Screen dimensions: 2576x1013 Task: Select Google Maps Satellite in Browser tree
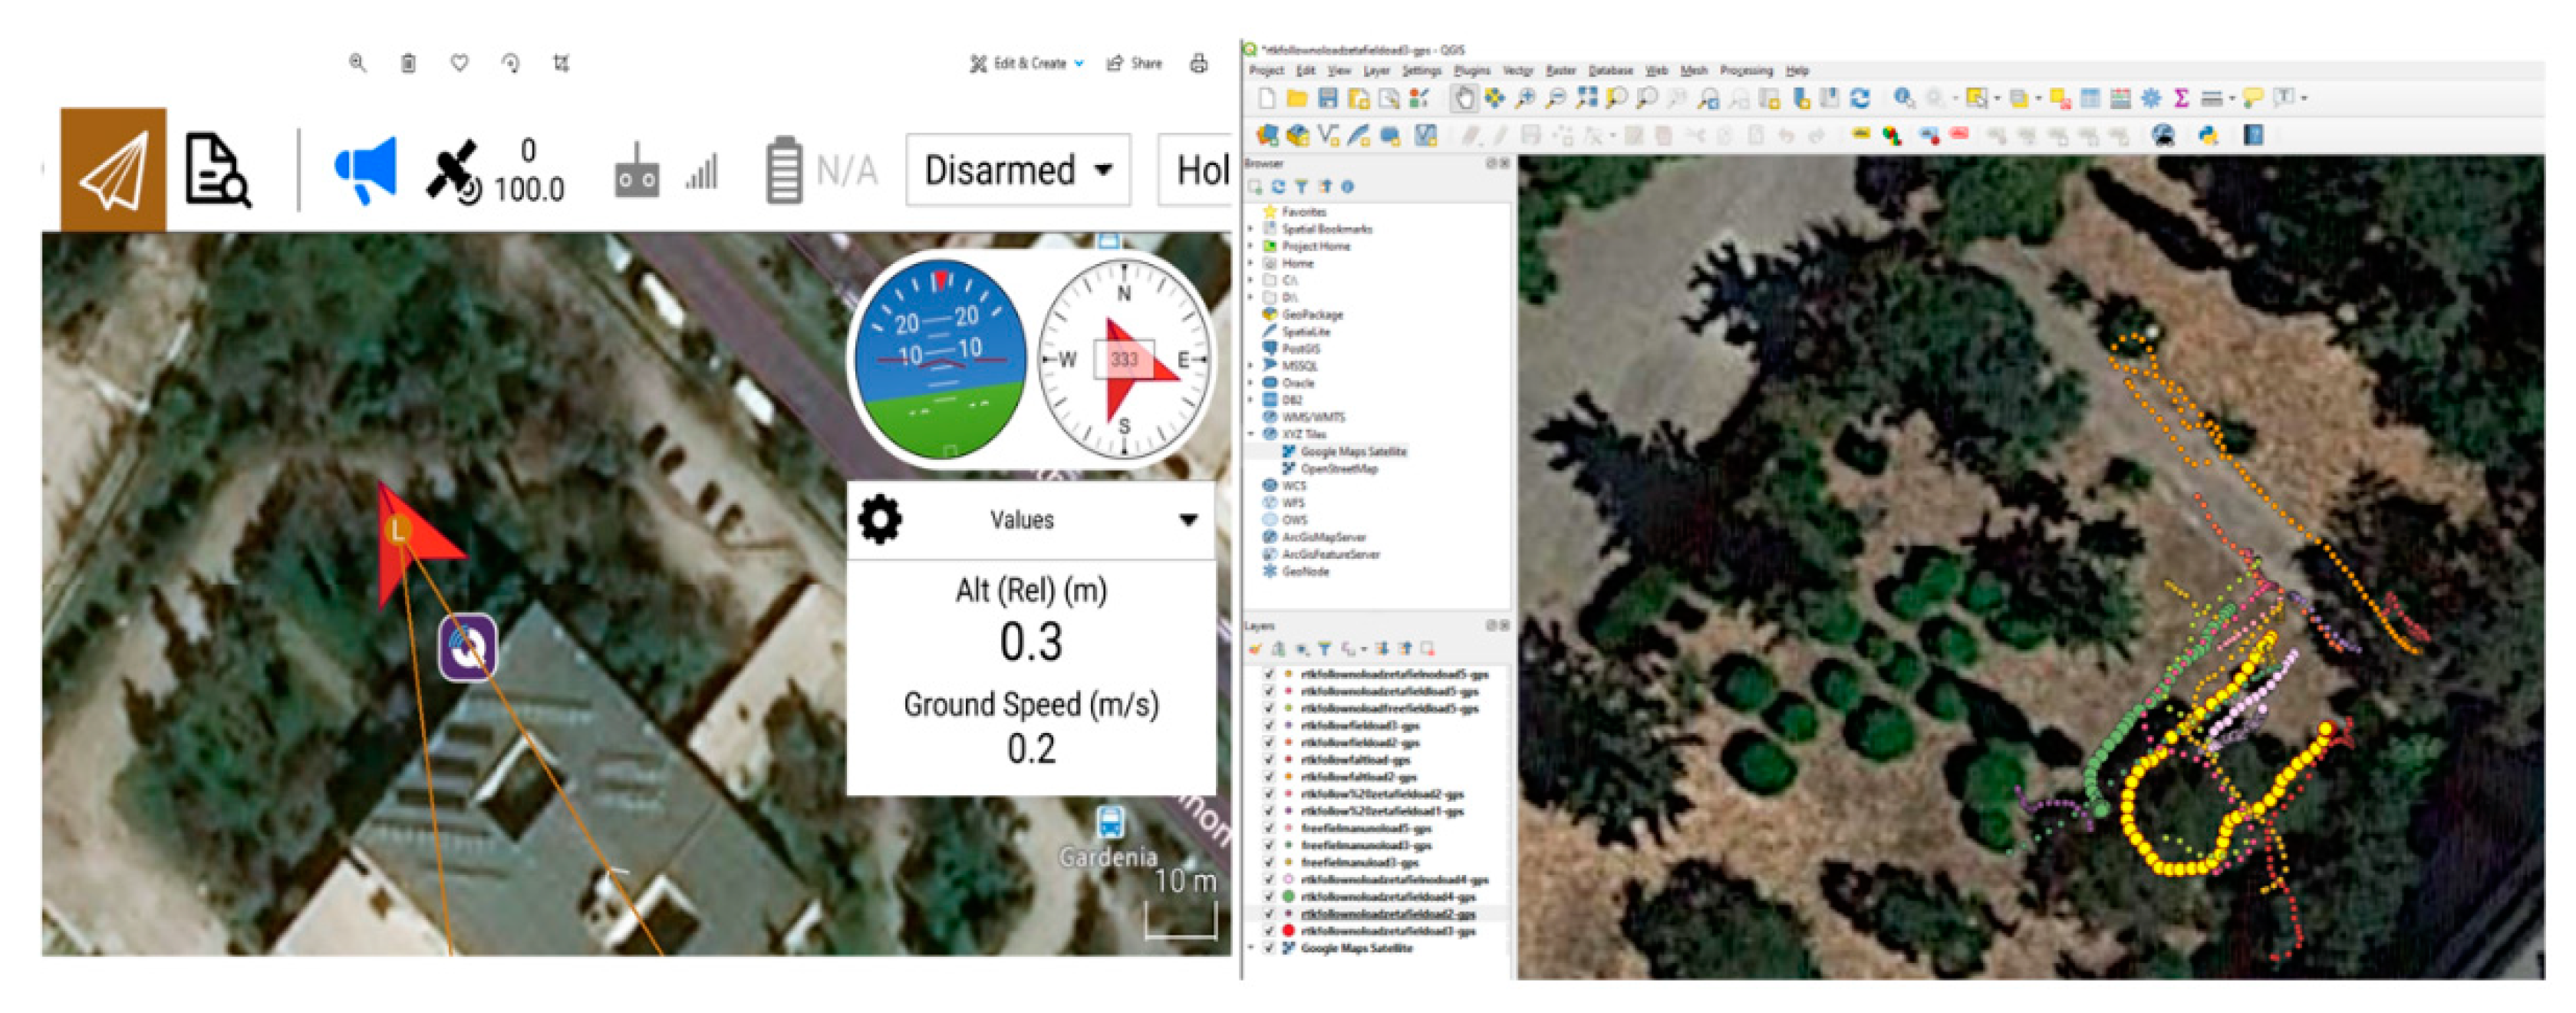pos(1352,451)
